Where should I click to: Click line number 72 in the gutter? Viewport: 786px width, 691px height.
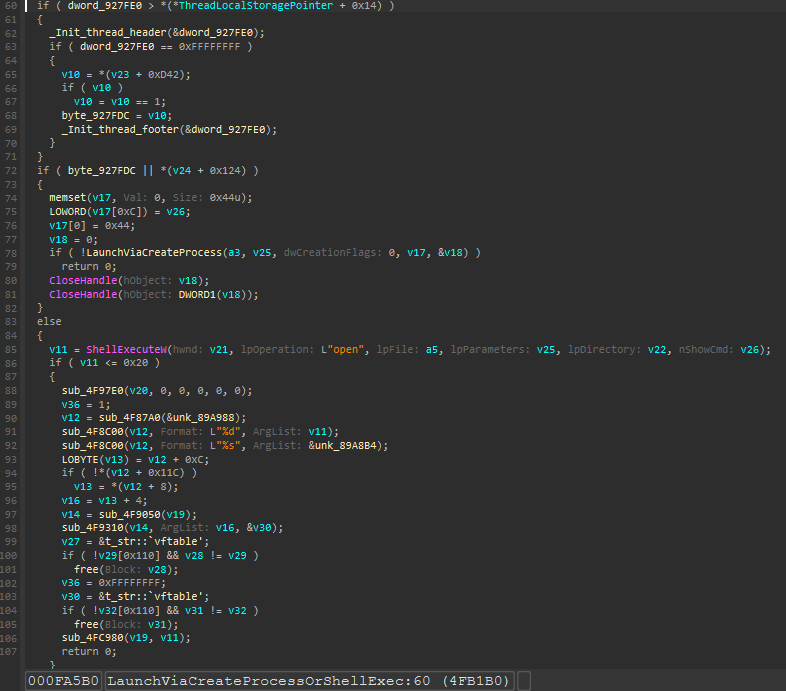click(x=11, y=171)
